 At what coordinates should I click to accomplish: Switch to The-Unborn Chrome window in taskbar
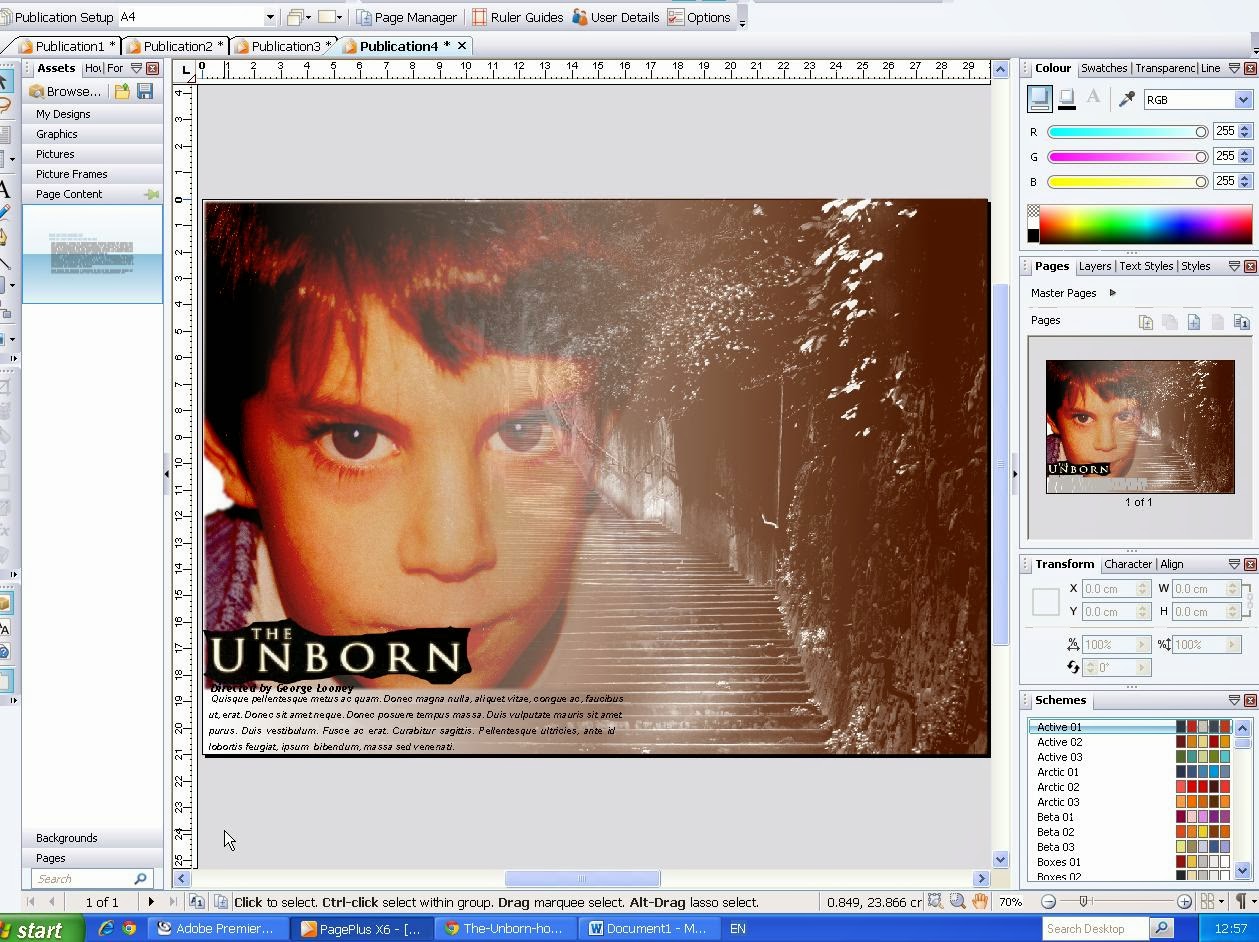pos(506,929)
